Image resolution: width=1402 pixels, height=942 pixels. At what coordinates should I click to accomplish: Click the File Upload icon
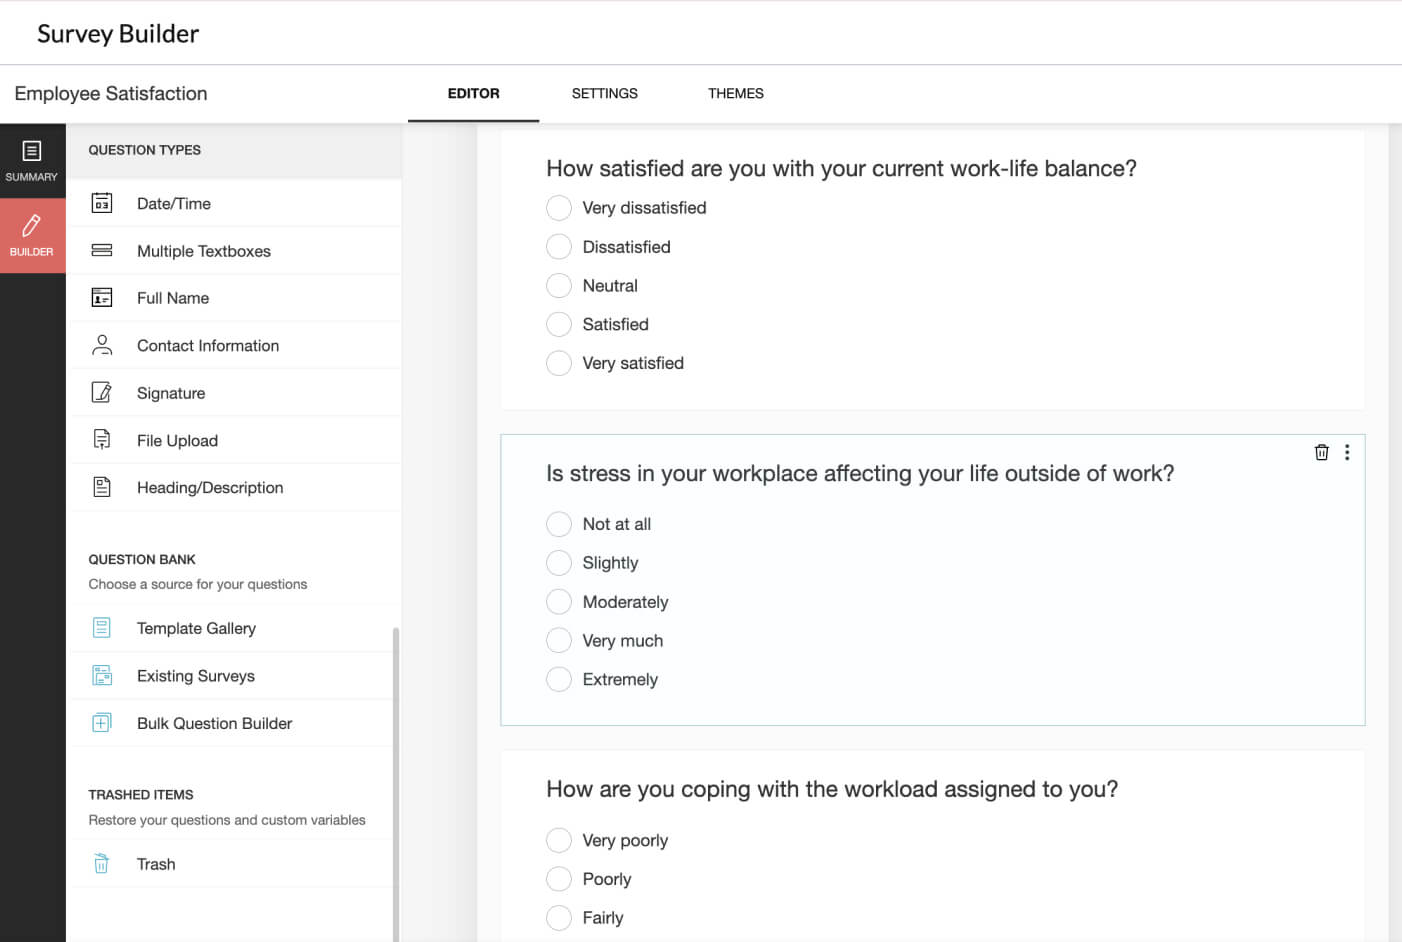[101, 440]
